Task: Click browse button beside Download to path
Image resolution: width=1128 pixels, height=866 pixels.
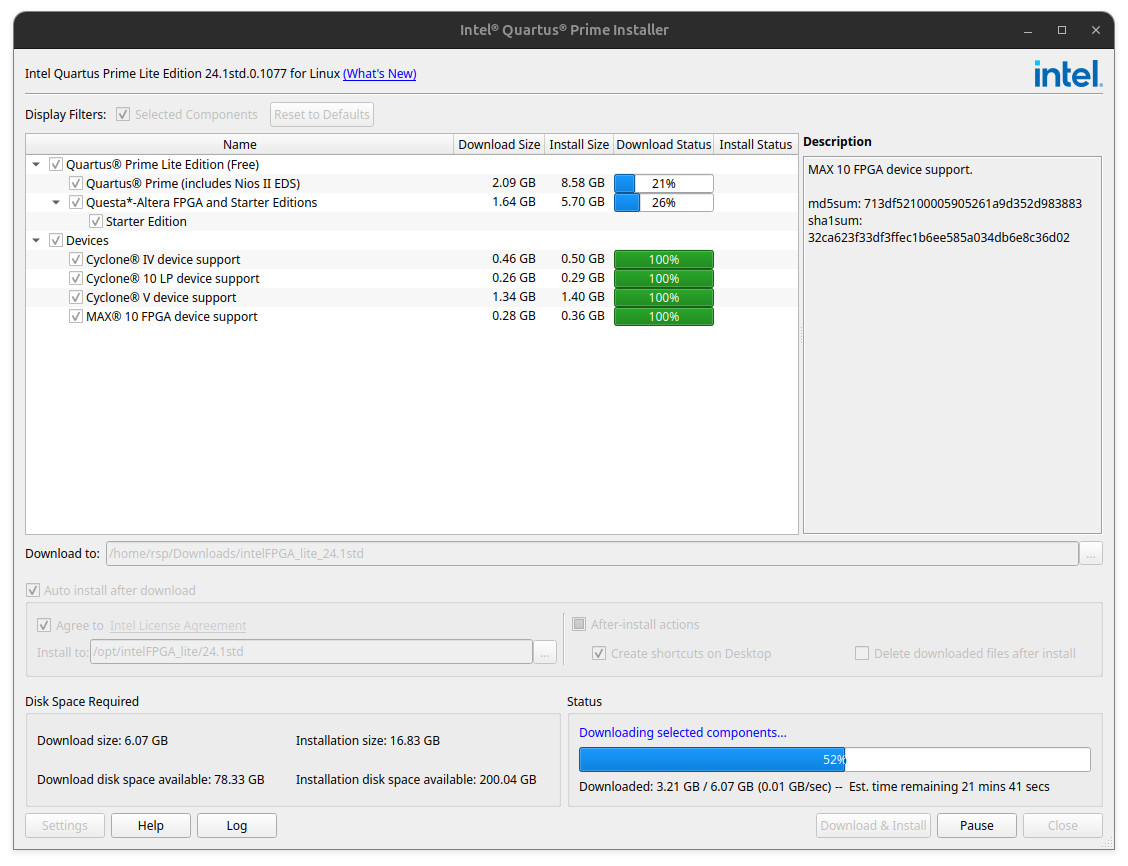Action: click(1091, 554)
